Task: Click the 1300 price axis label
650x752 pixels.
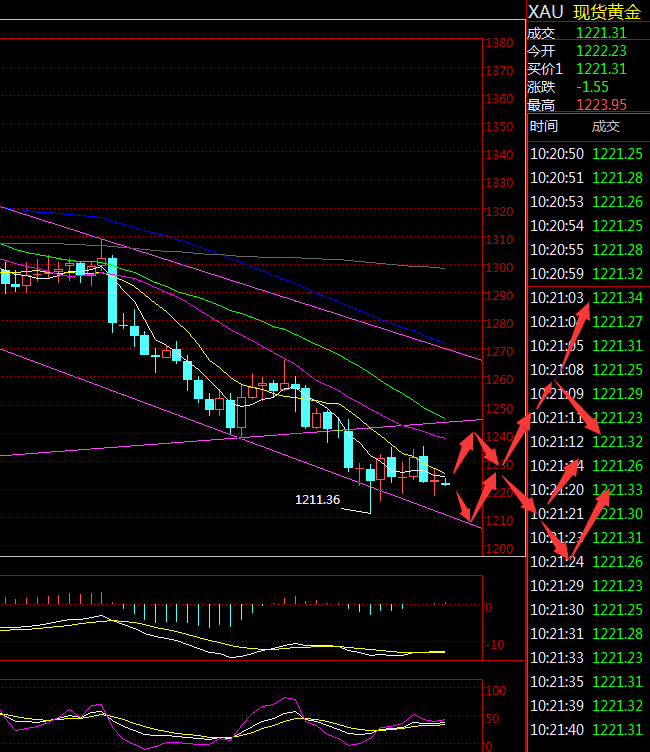Action: (x=499, y=268)
